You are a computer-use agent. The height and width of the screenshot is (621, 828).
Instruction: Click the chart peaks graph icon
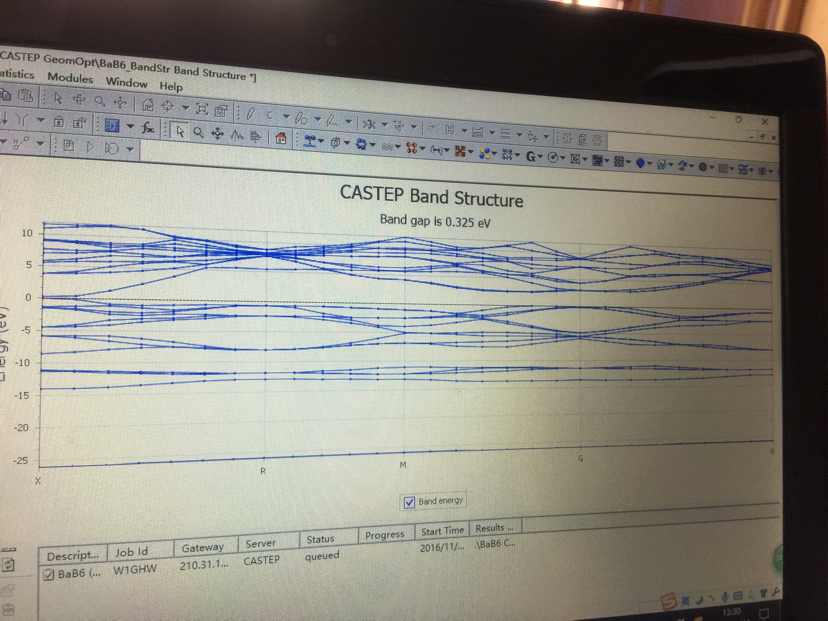click(x=237, y=135)
